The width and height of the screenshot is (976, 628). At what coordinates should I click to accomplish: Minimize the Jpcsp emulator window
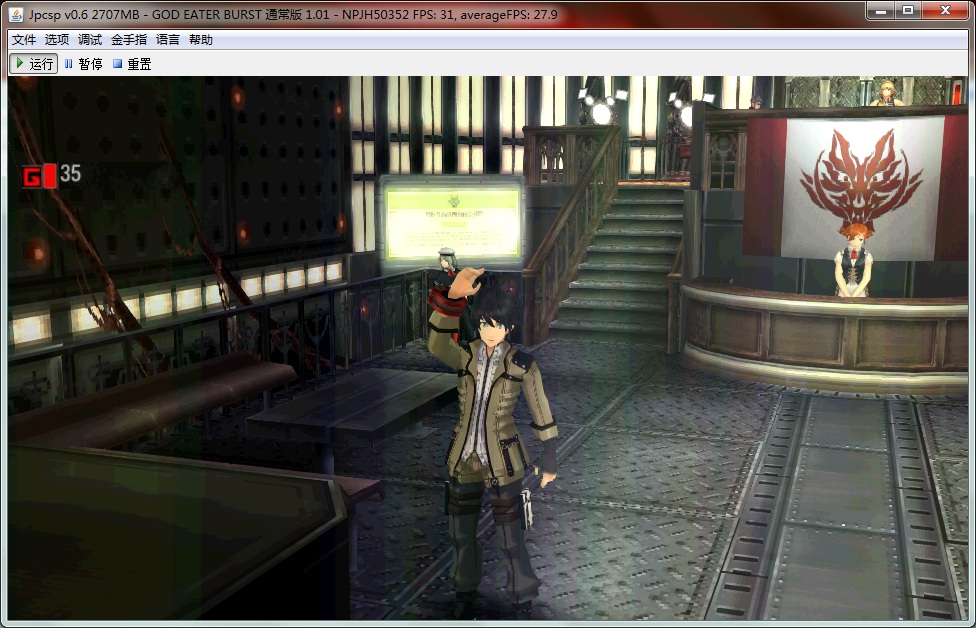click(x=879, y=10)
